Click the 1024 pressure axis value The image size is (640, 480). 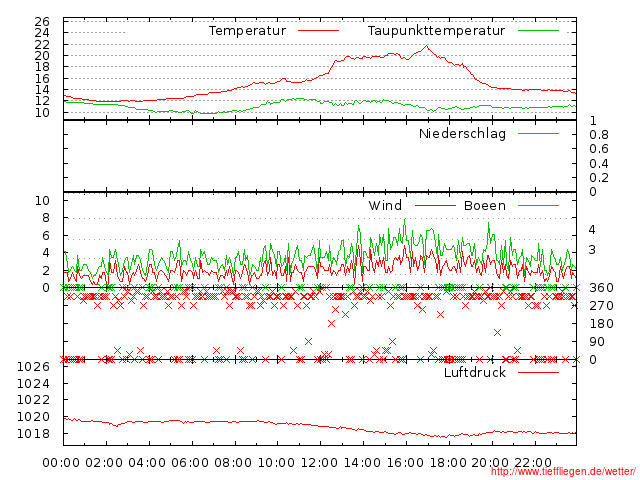(33, 383)
